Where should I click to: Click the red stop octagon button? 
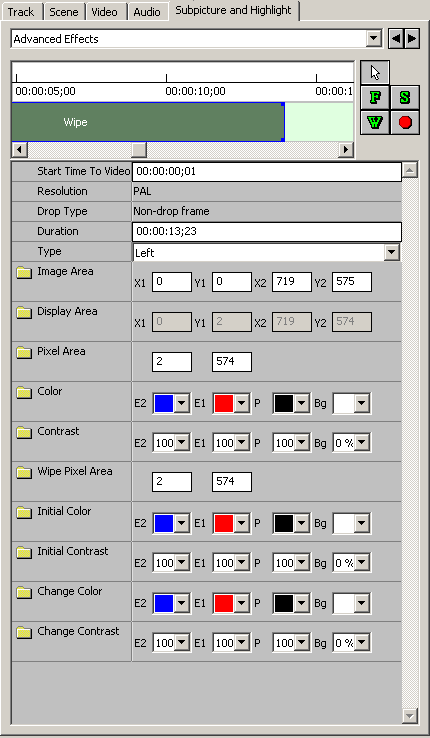coord(405,122)
